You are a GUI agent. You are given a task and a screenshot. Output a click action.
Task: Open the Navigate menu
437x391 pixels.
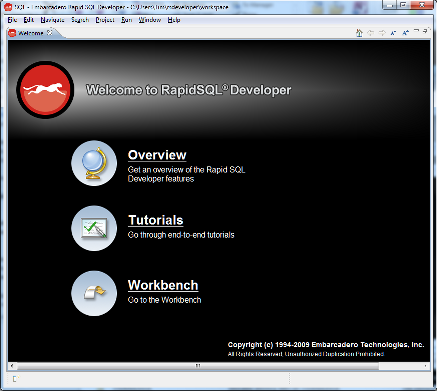(x=52, y=20)
